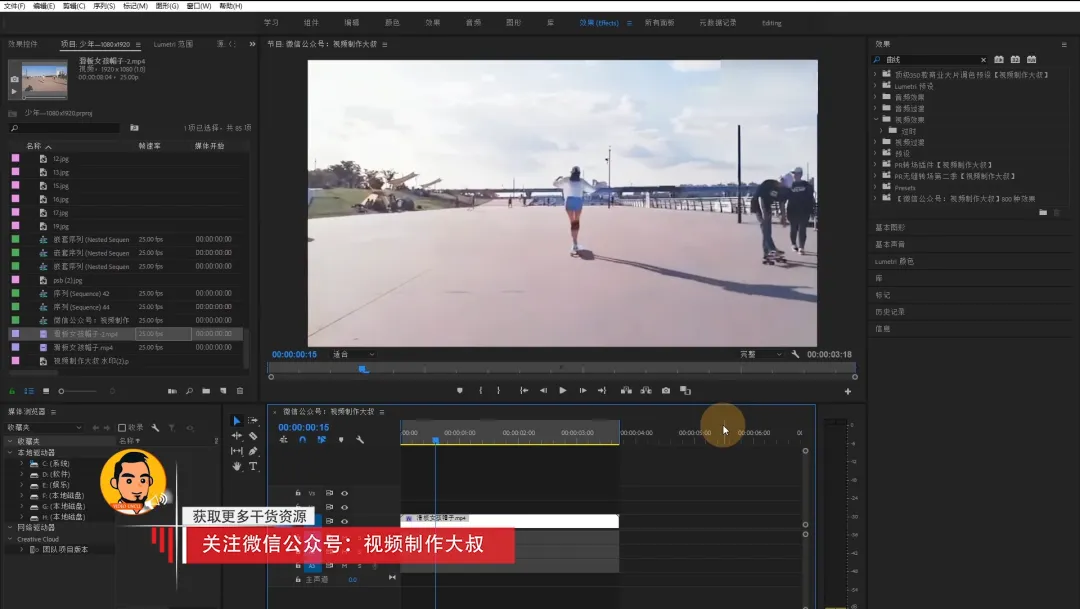This screenshot has width=1080, height=609.
Task: Select the Type tool
Action: coord(253,466)
